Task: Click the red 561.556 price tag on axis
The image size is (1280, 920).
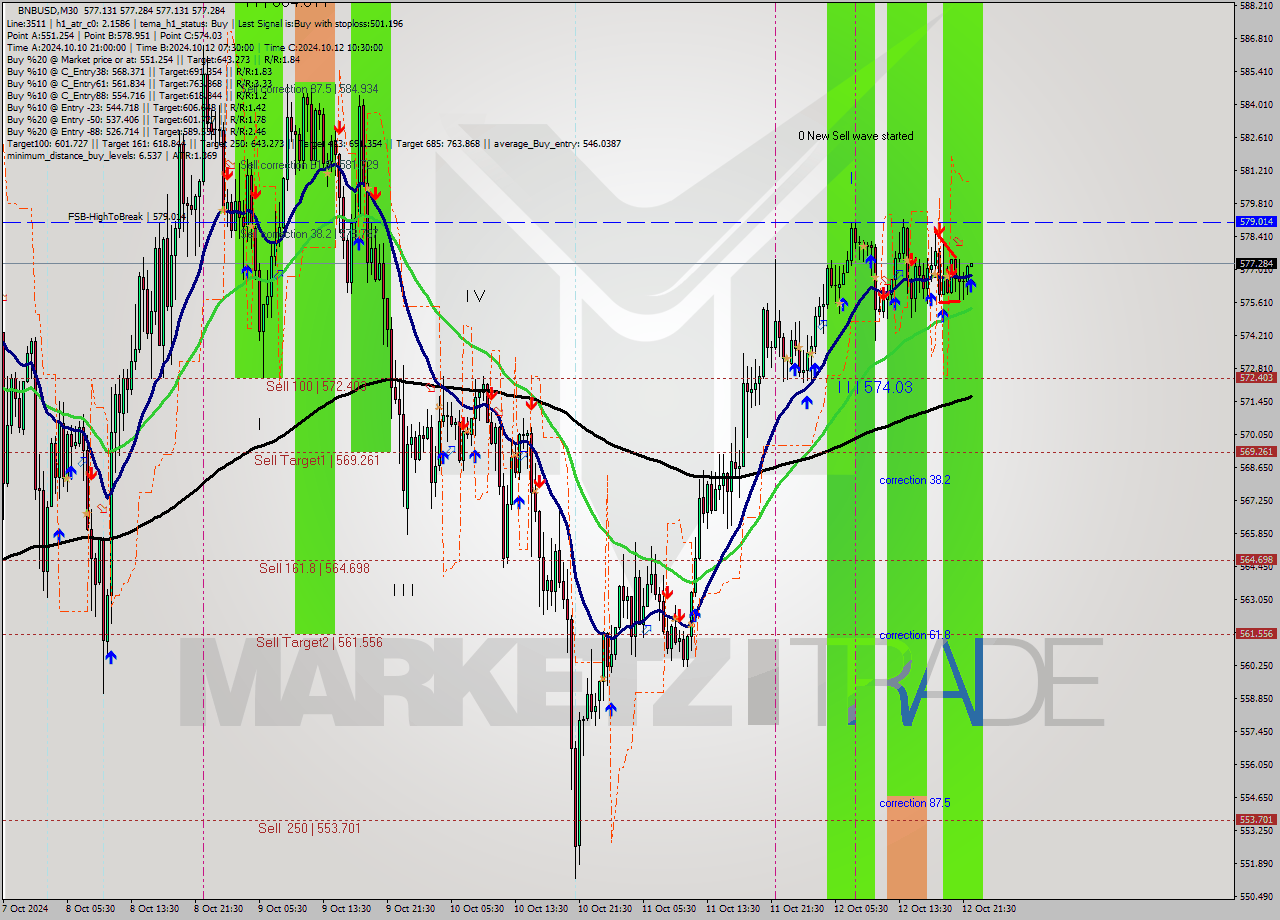Action: tap(1256, 634)
